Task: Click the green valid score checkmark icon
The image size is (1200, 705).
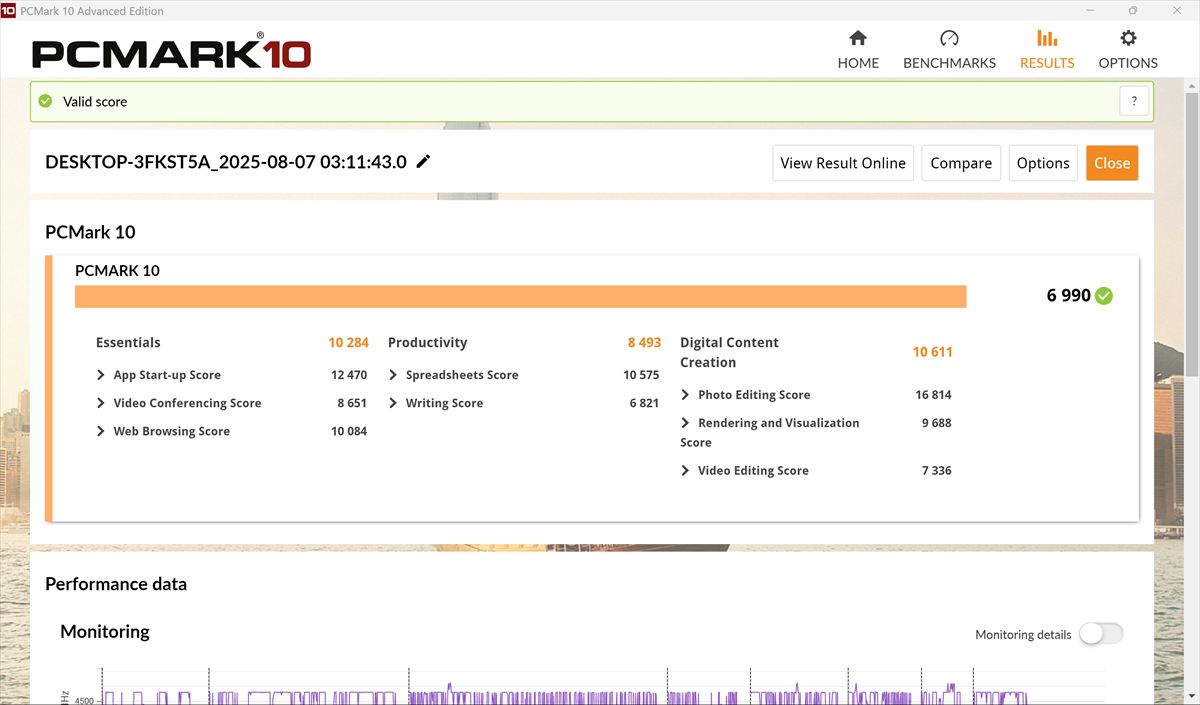Action: click(45, 101)
